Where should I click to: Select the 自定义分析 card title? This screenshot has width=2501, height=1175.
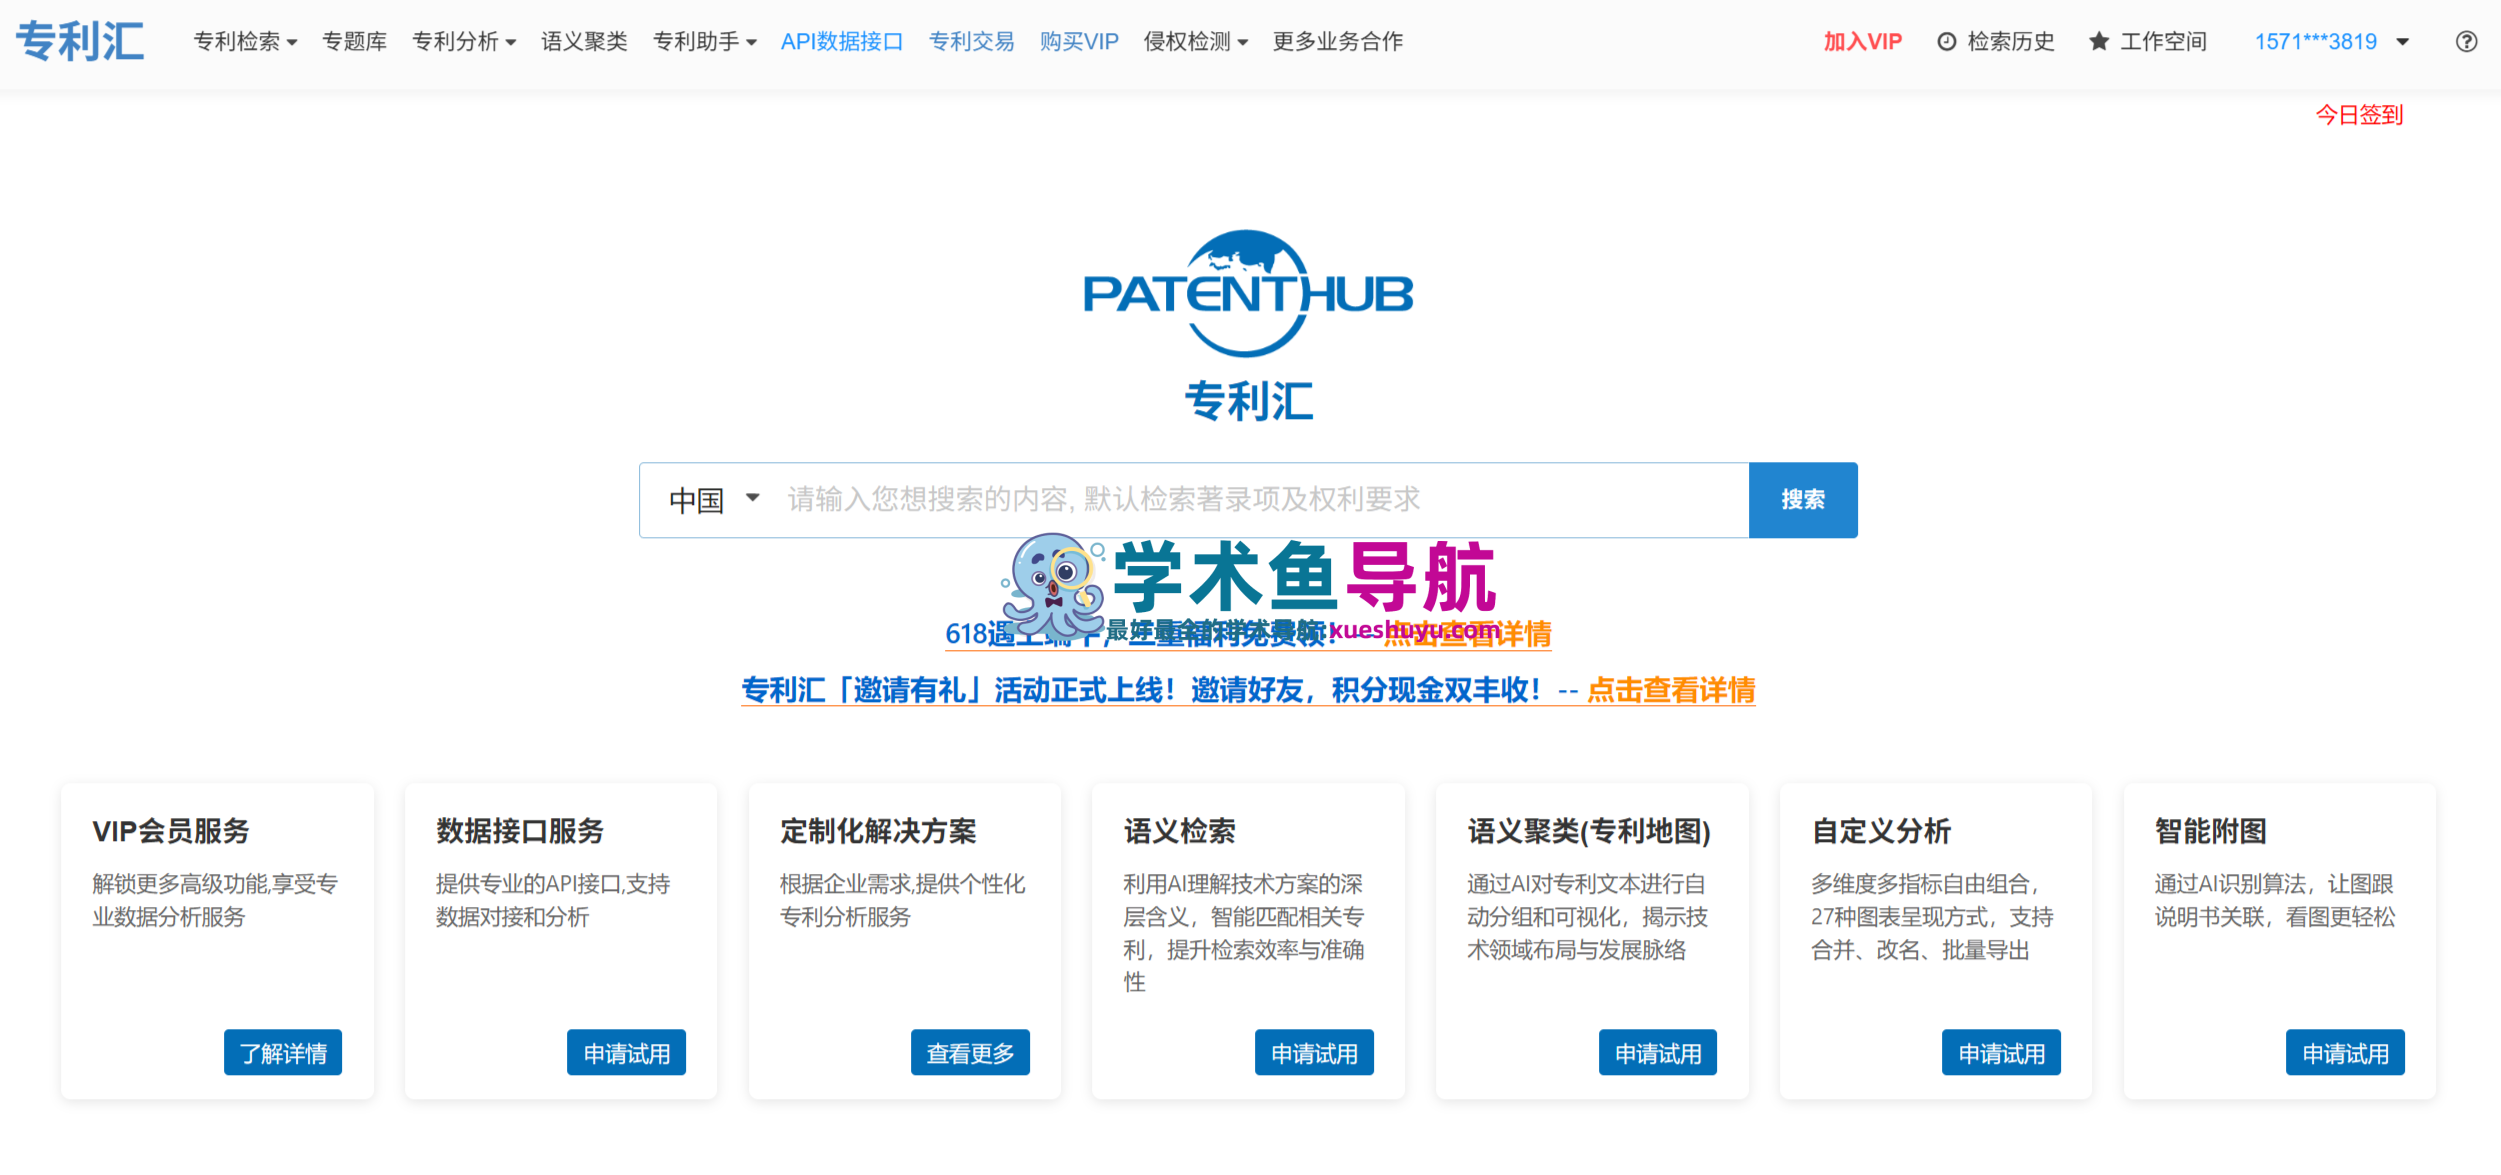pyautogui.click(x=1881, y=831)
